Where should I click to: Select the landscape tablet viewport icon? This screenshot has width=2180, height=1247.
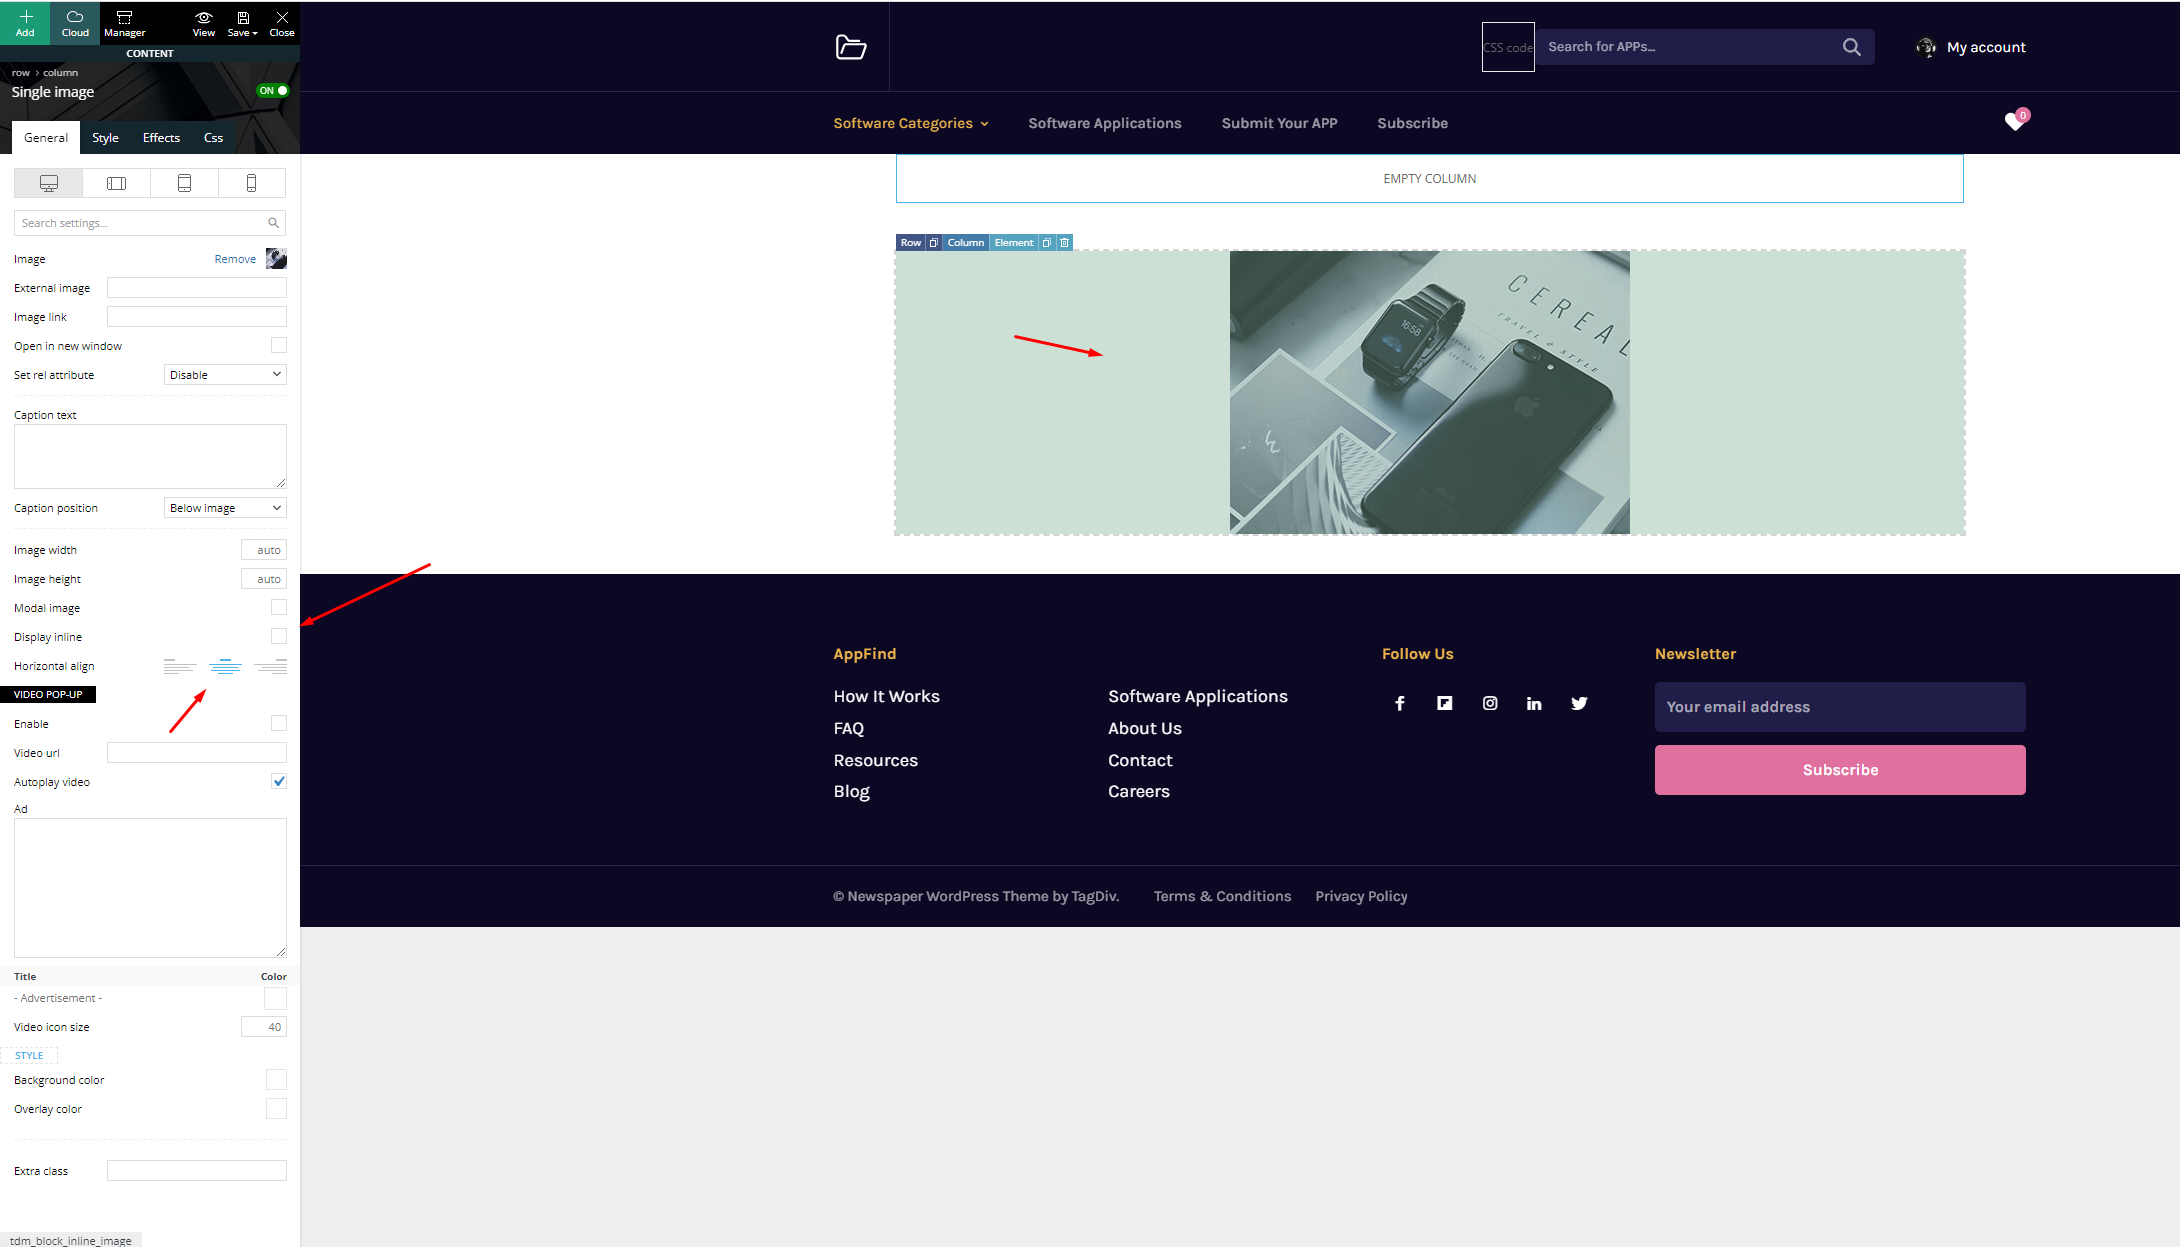tap(116, 183)
